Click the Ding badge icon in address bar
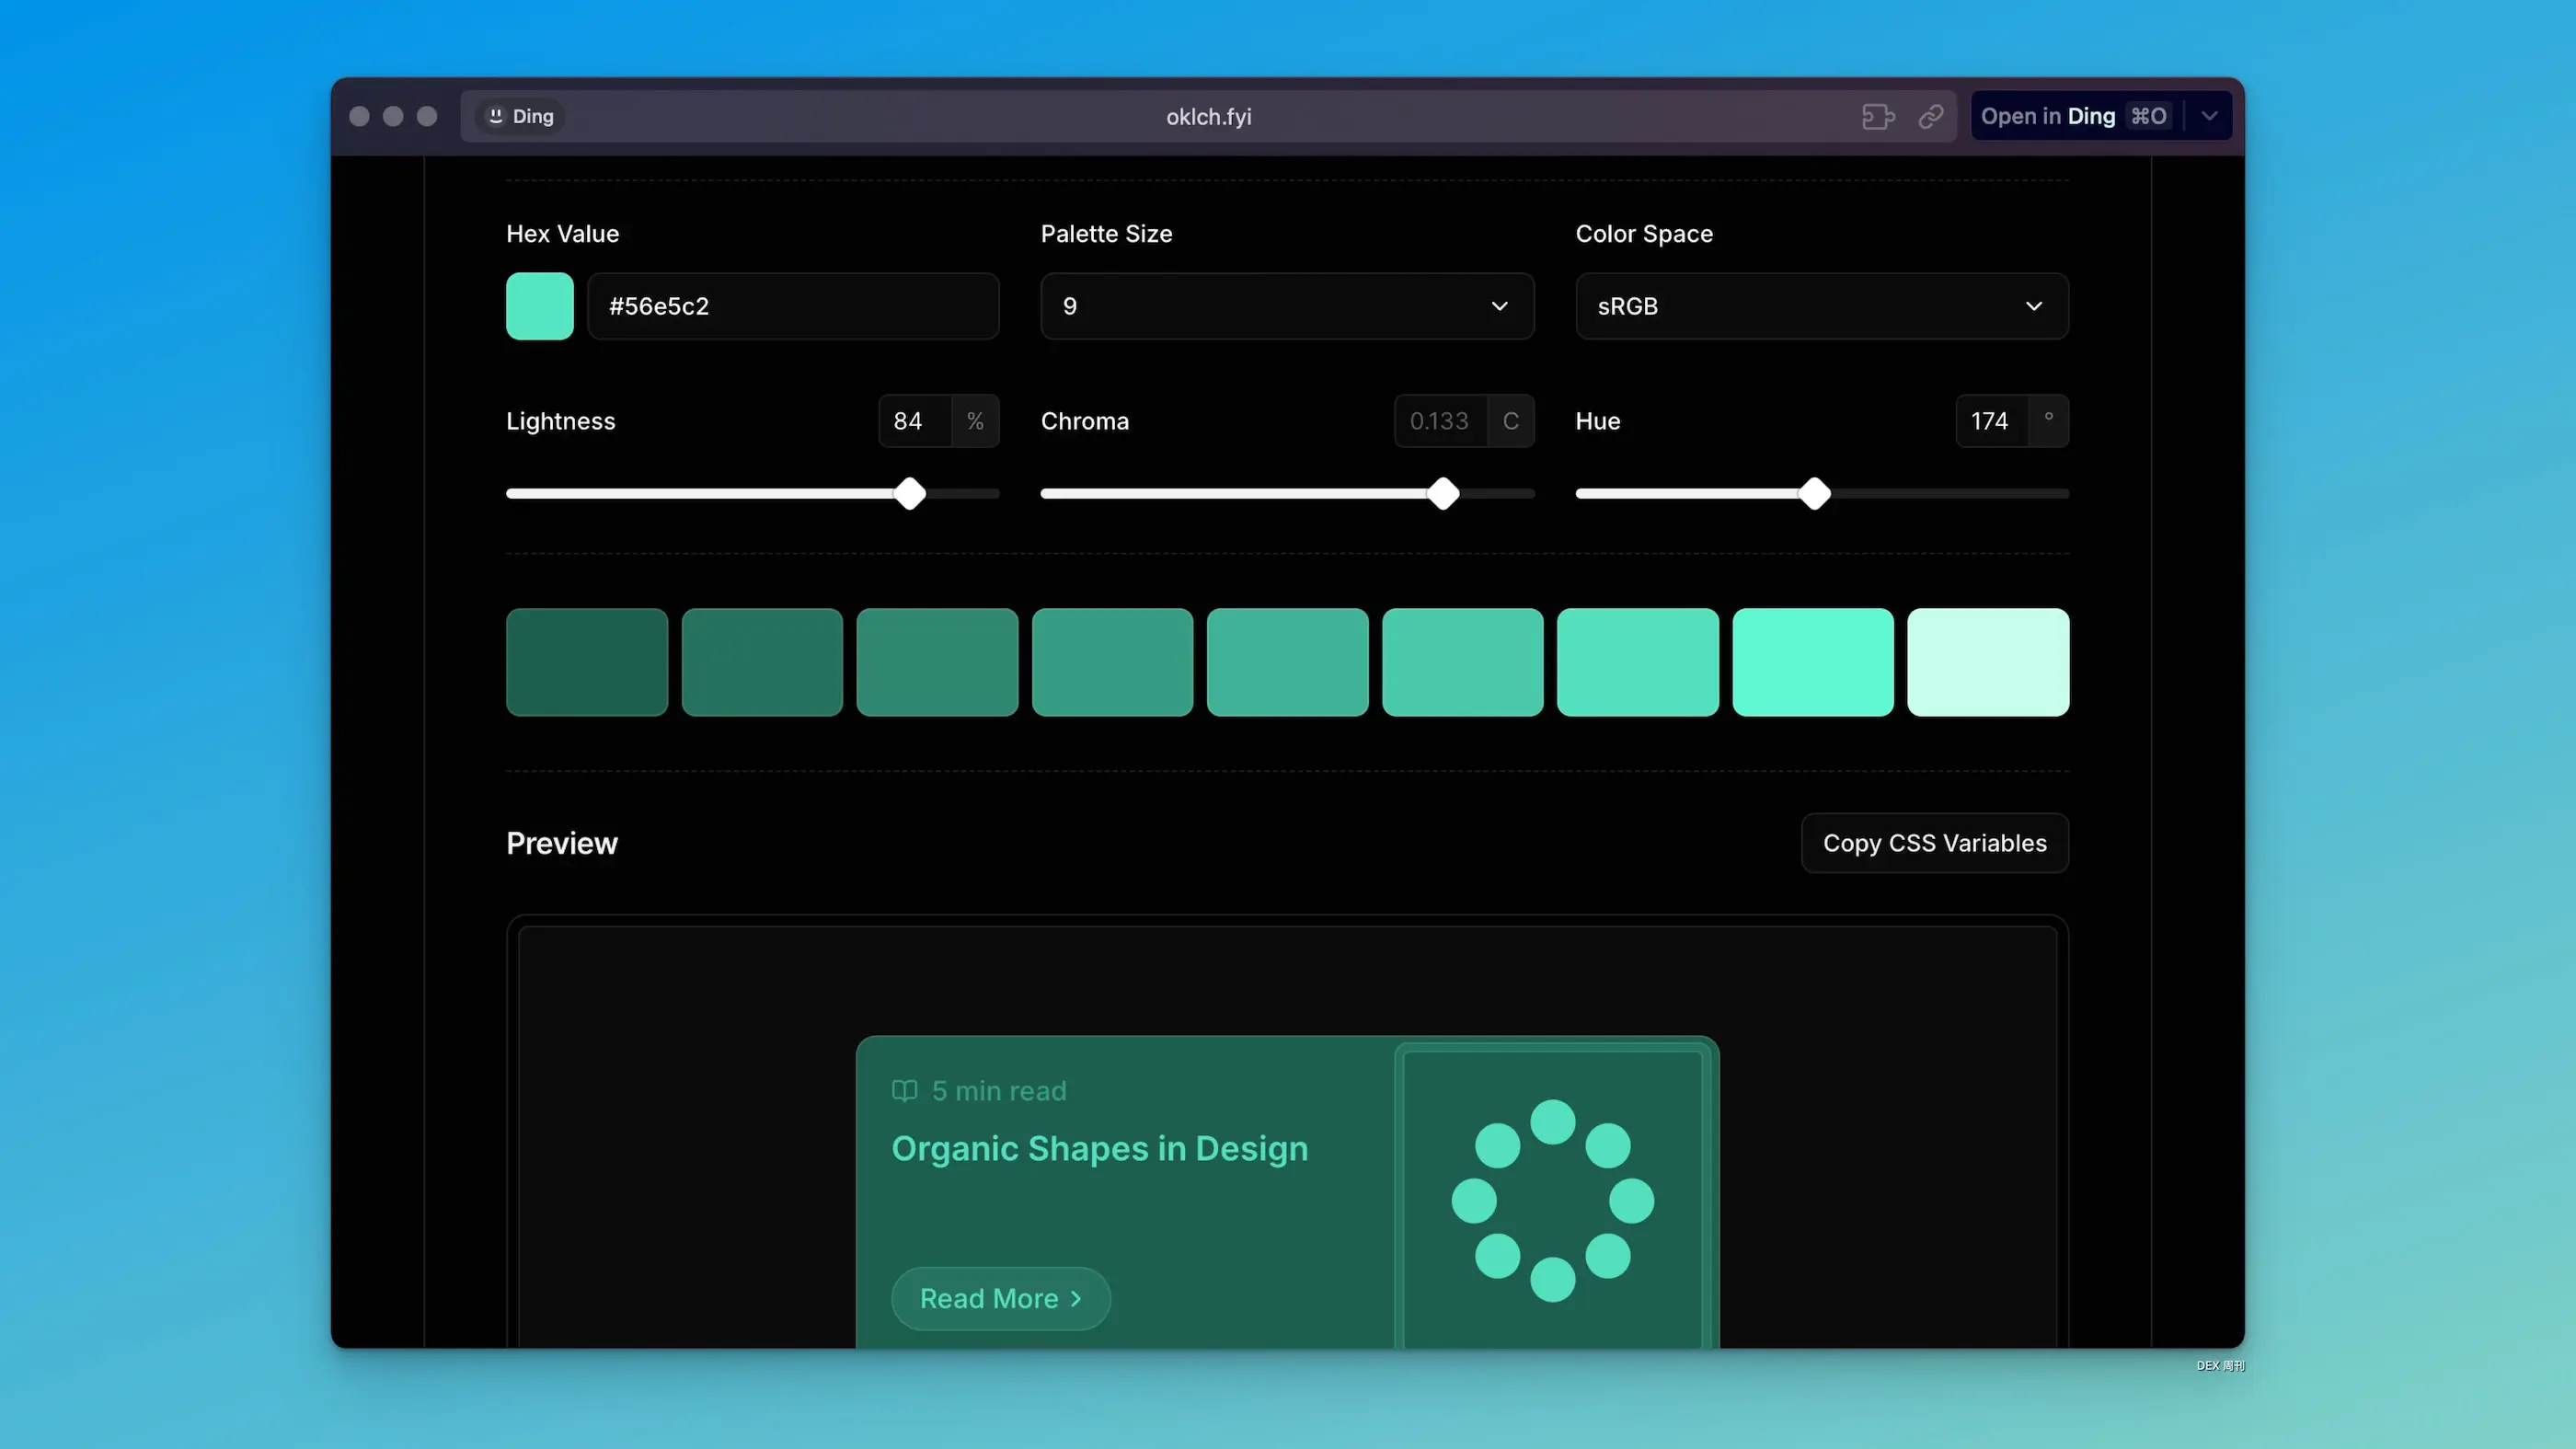Viewport: 2576px width, 1449px height. point(520,116)
